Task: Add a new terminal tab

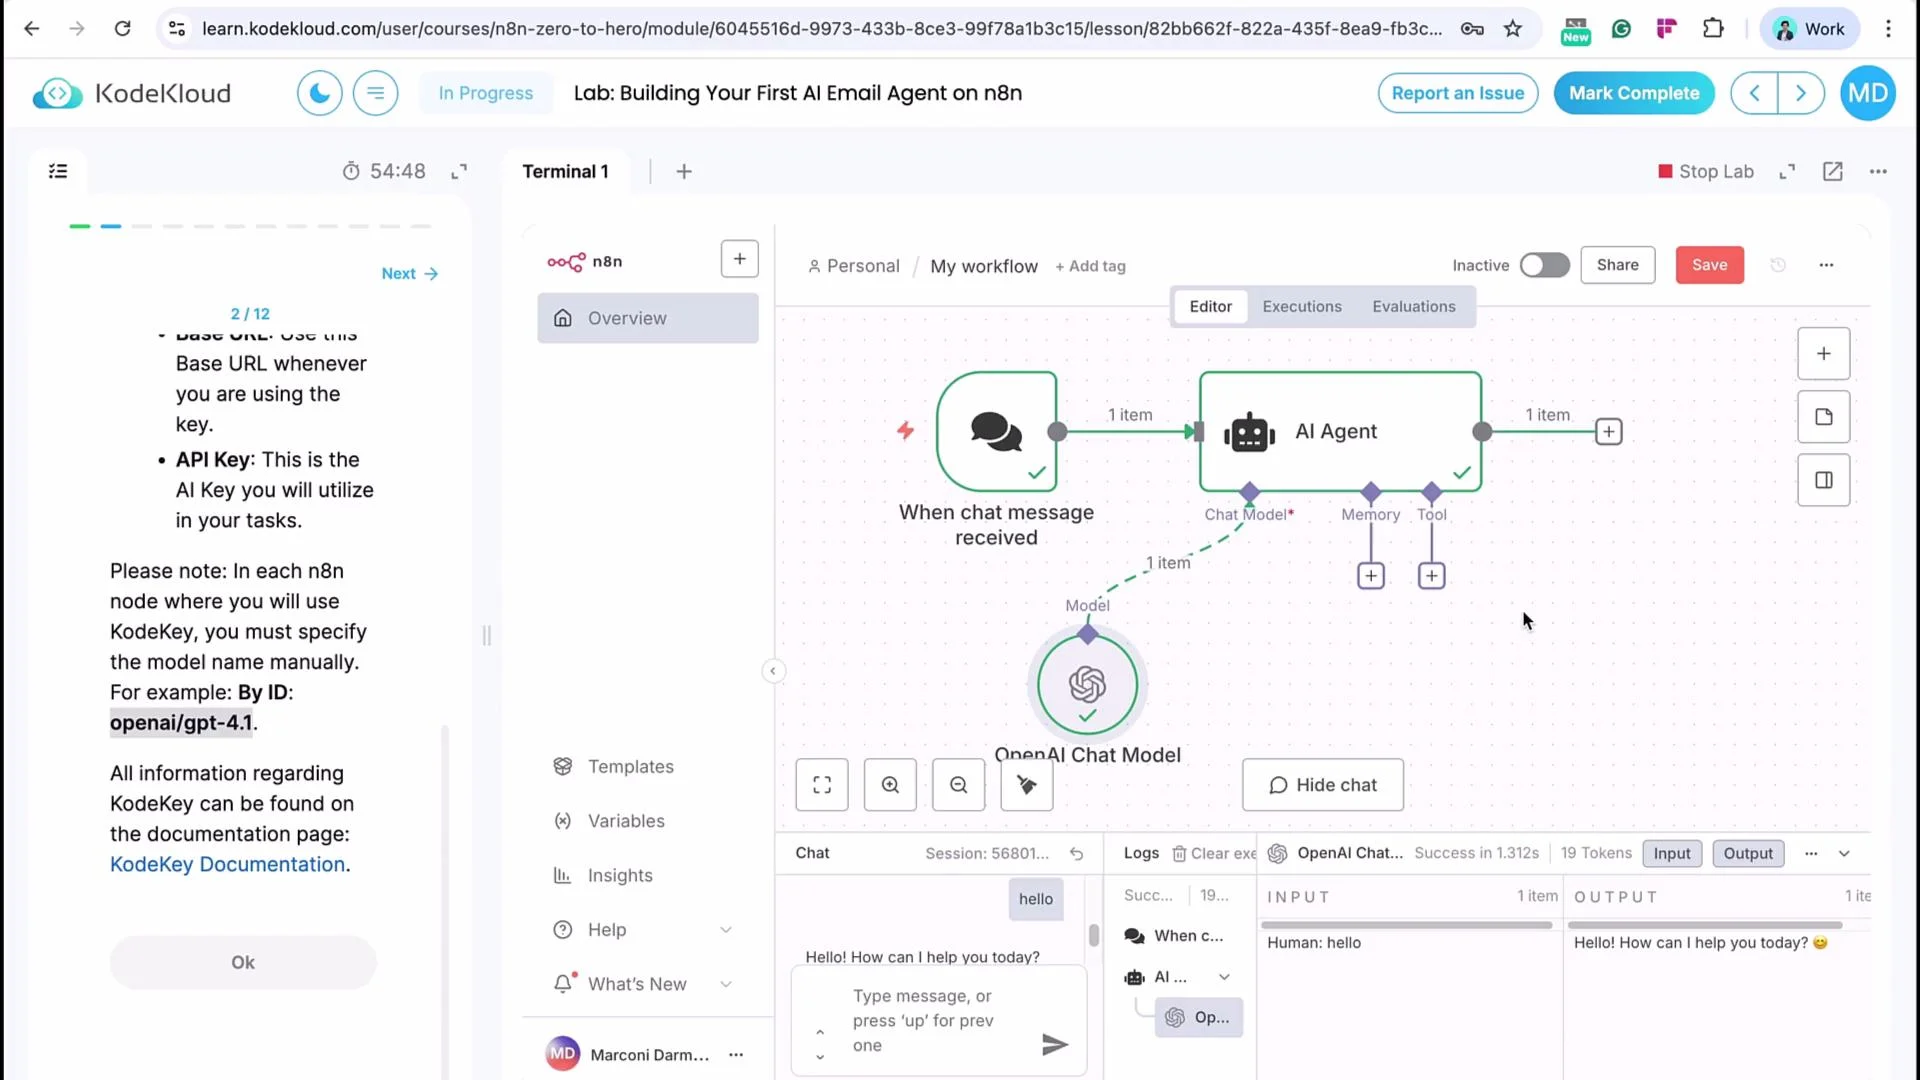Action: click(684, 172)
